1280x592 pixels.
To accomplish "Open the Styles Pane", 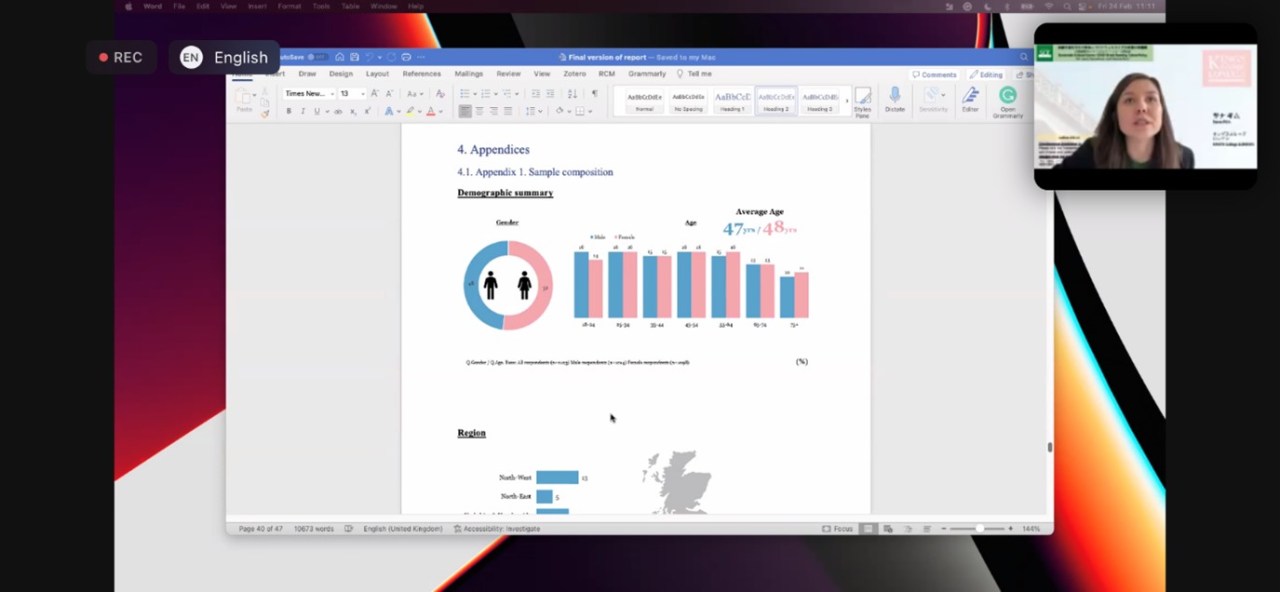I will click(862, 100).
